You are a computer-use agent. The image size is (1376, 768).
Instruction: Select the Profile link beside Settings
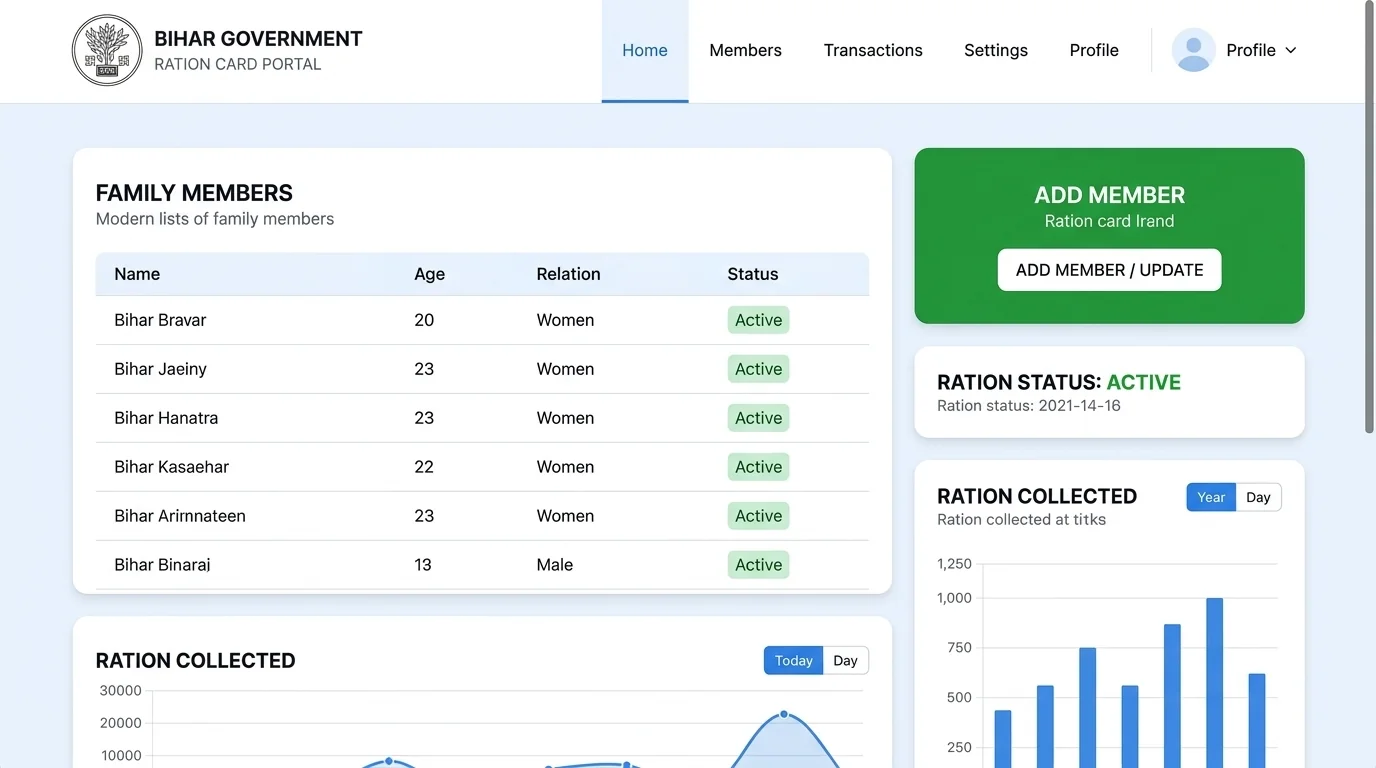(1094, 50)
